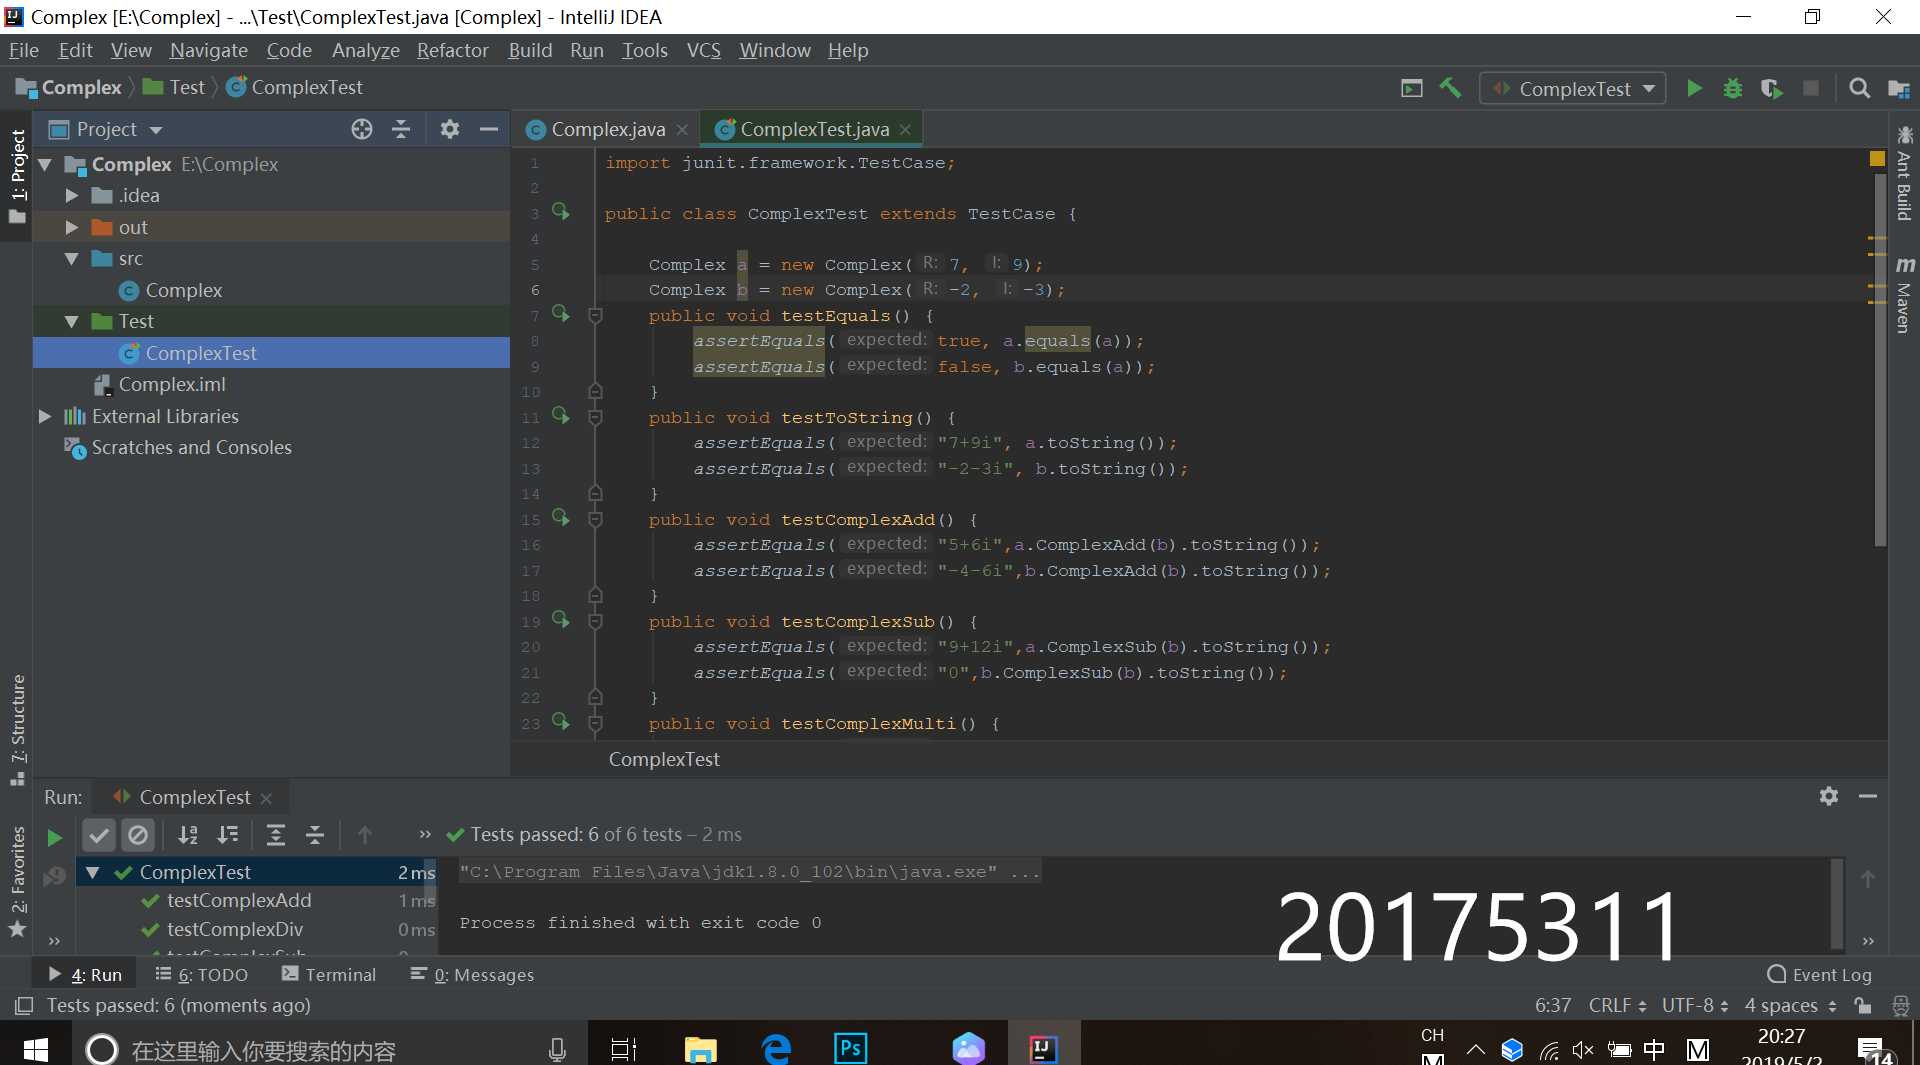1920x1065 pixels.
Task: Toggle fold marker for testComplexSub method
Action: [595, 622]
